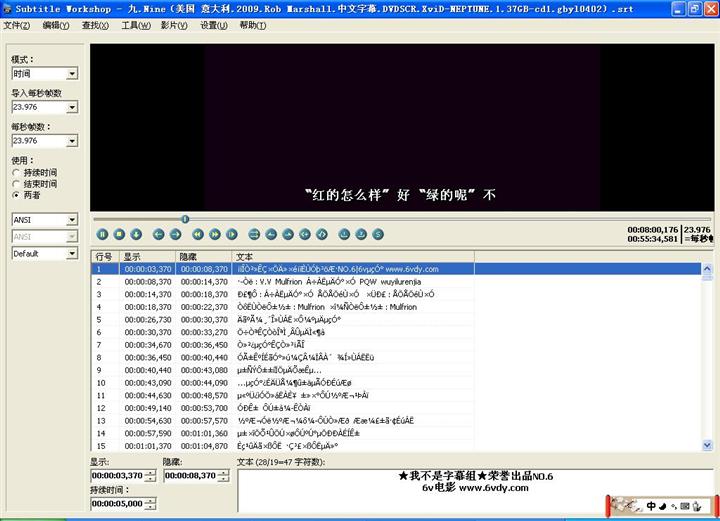
Task: Click the round S icon in playback toolbar
Action: coord(378,235)
